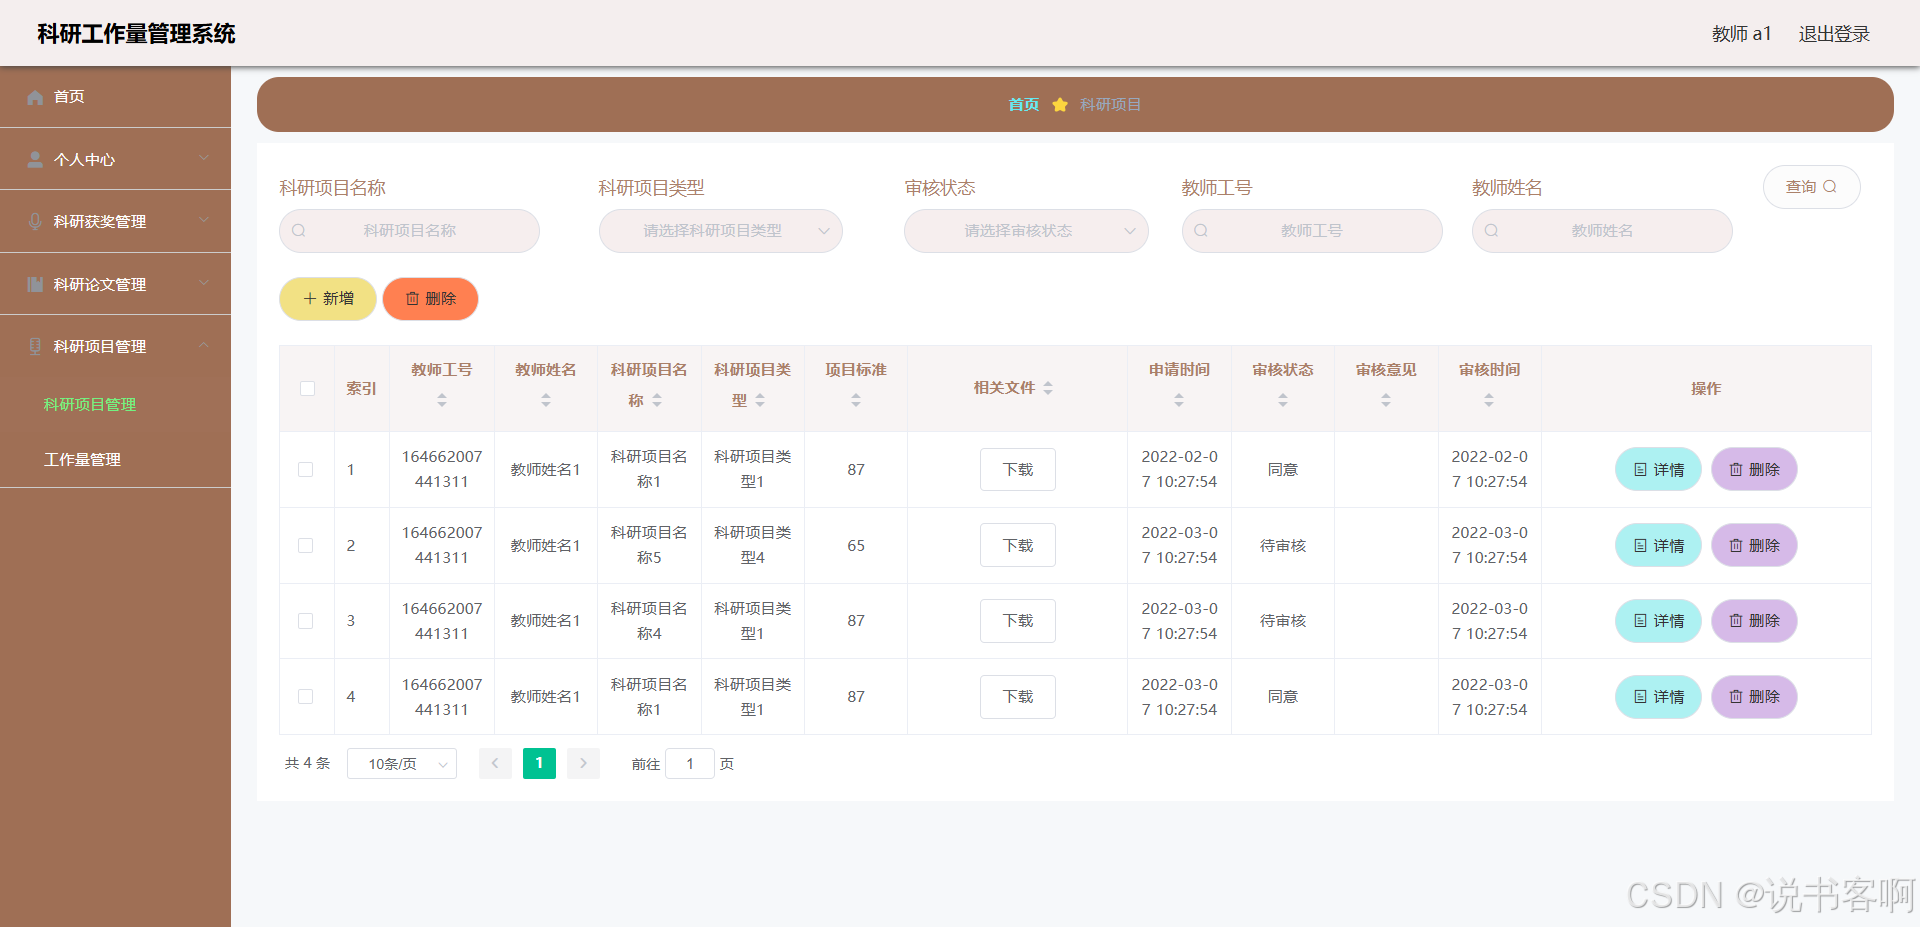
Task: Click the star icon in the breadcrumb bar
Action: point(1060,105)
